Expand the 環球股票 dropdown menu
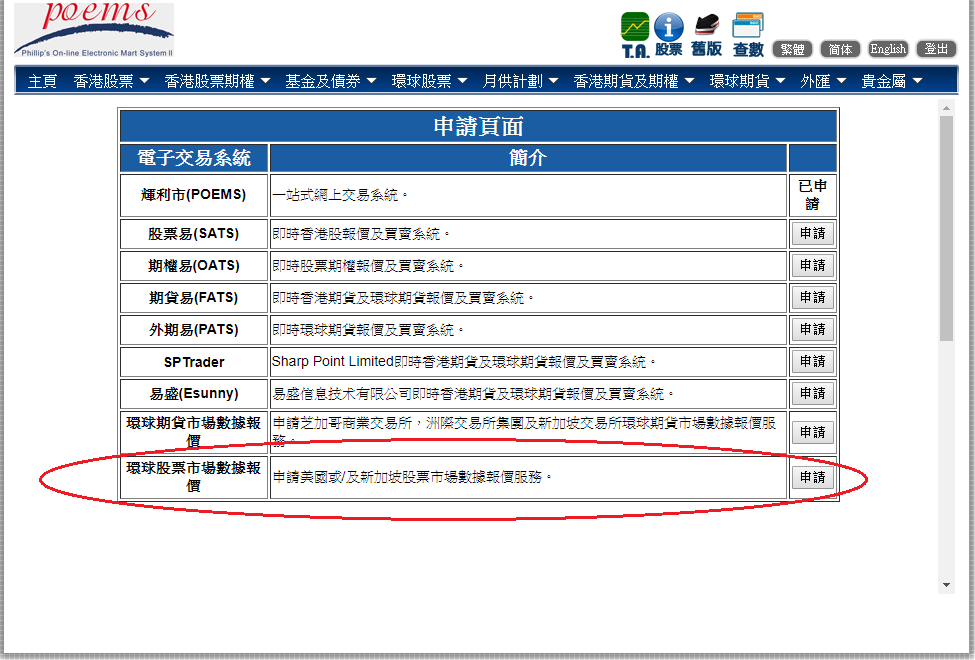The height and width of the screenshot is (660, 975). [429, 81]
